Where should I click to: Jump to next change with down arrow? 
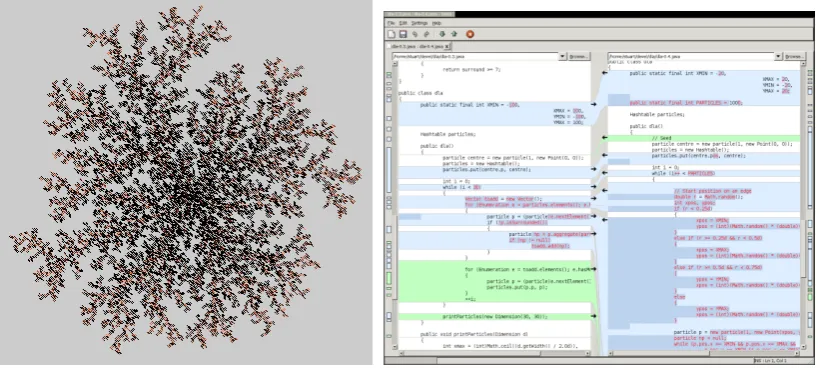[442, 34]
